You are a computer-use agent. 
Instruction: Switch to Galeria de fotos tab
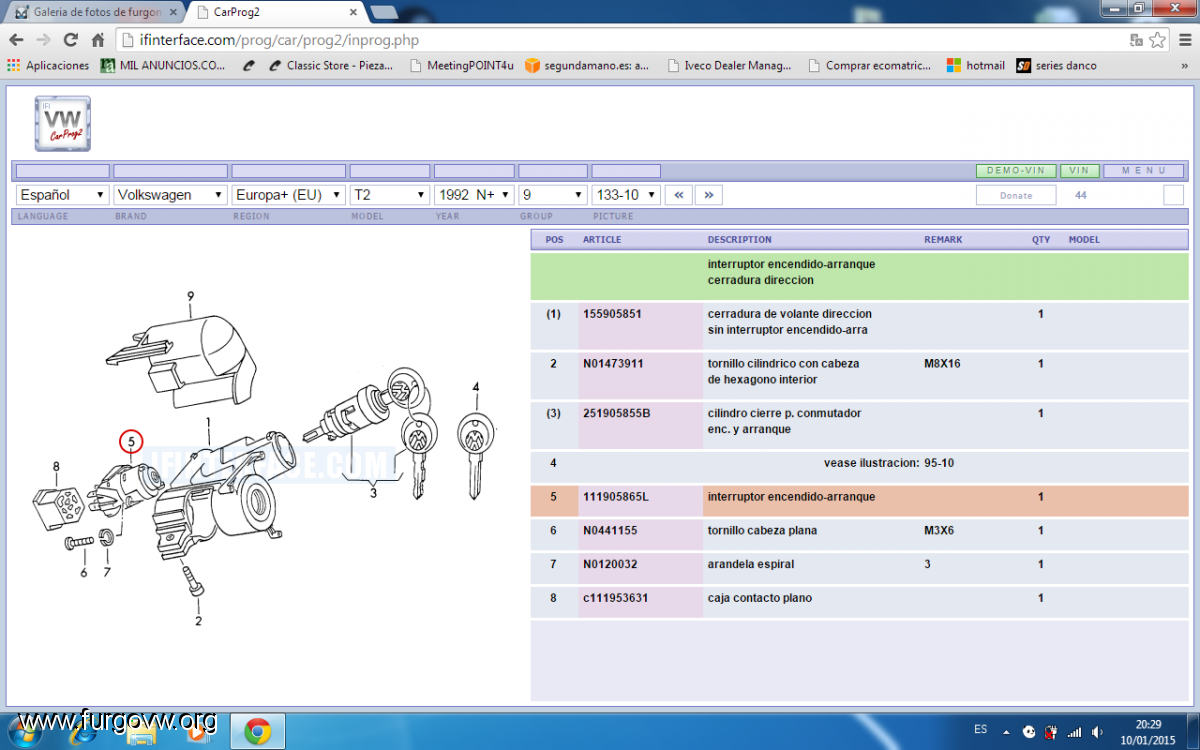(x=95, y=13)
